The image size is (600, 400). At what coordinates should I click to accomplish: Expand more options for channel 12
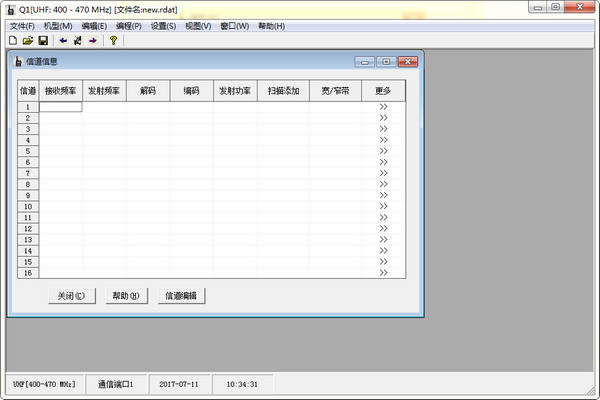coord(383,229)
